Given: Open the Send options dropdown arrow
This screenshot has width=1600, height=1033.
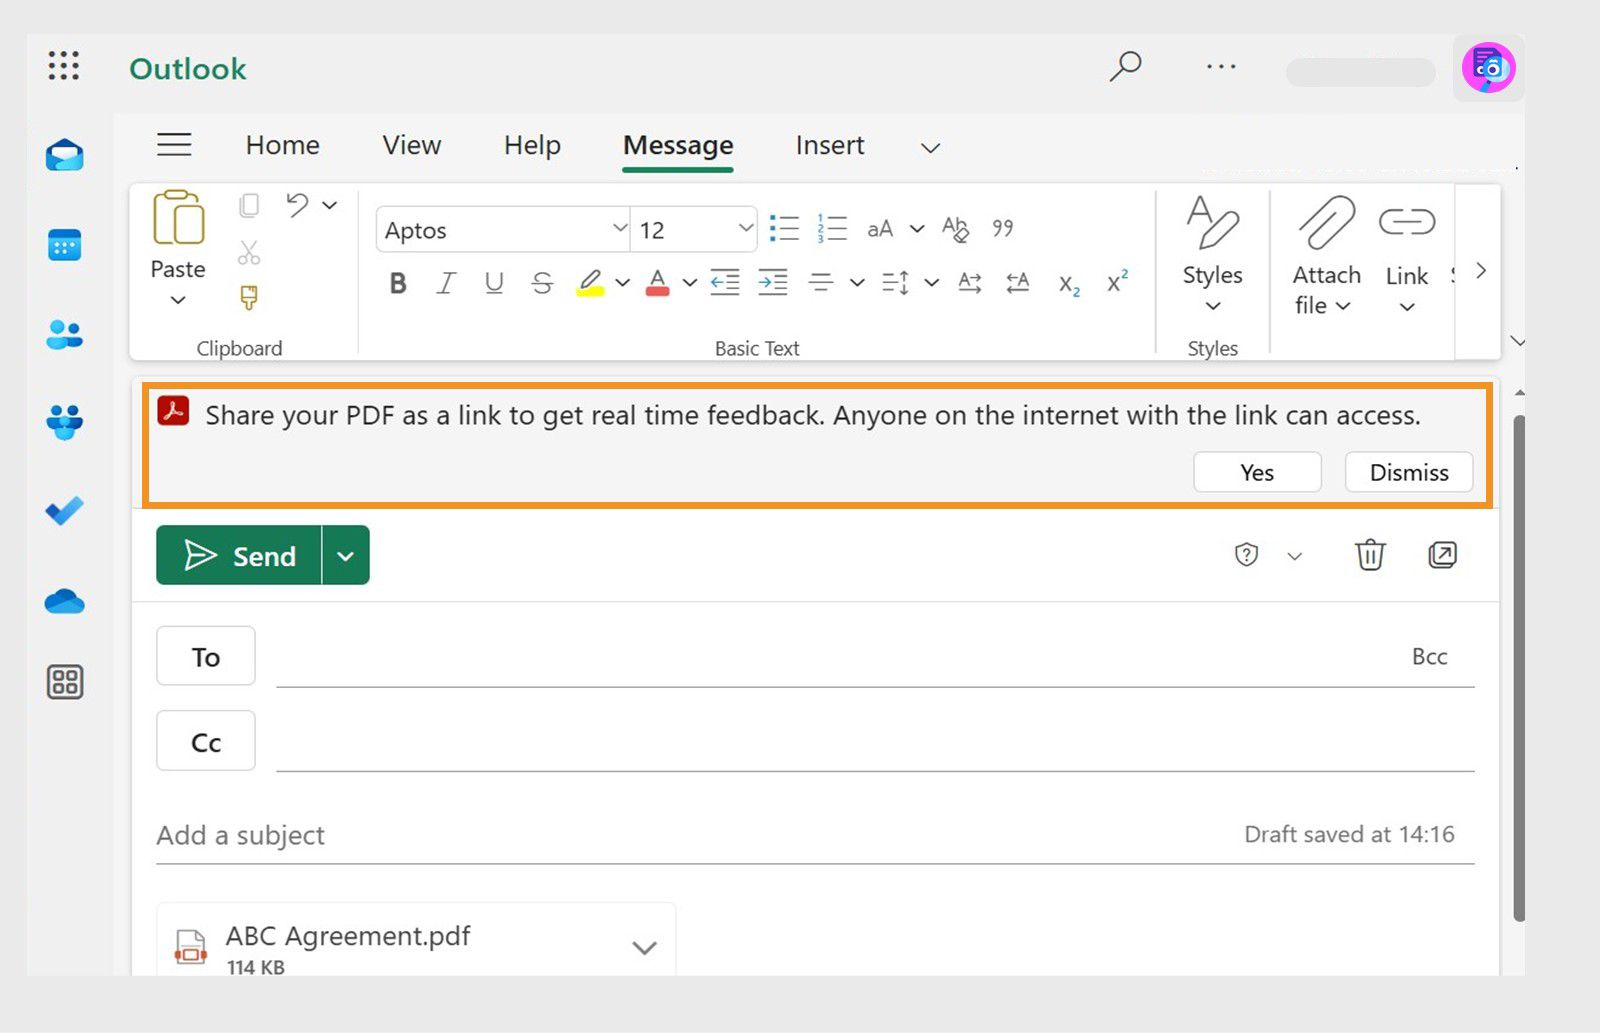Looking at the screenshot, I should click(x=346, y=555).
